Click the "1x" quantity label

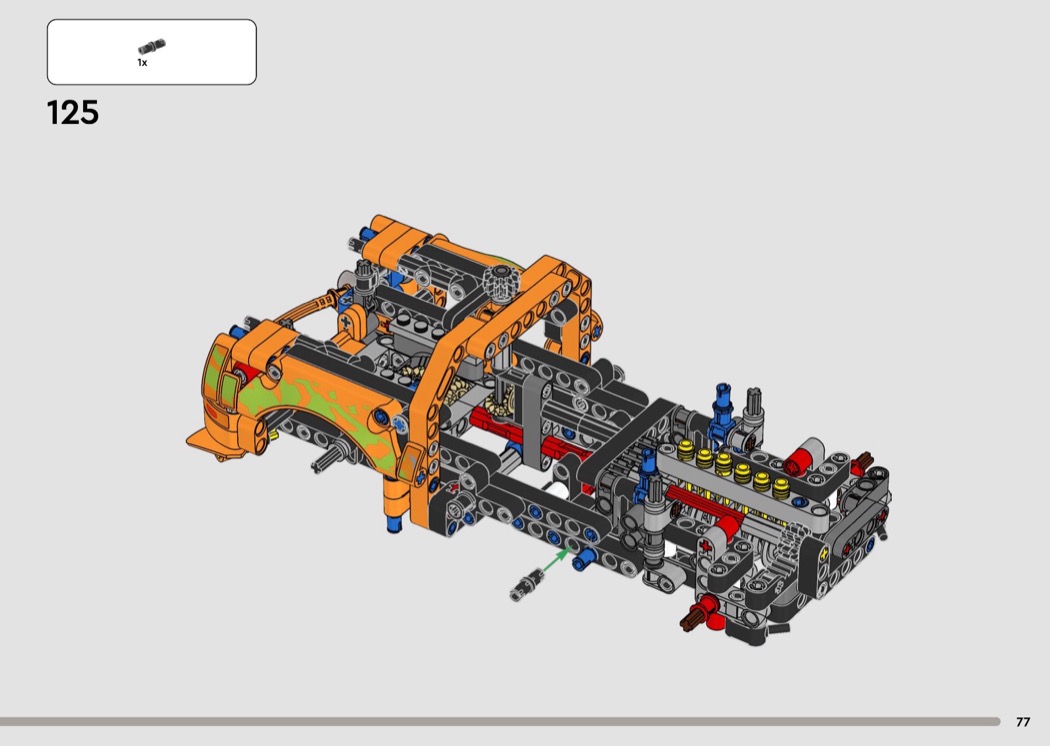(142, 63)
